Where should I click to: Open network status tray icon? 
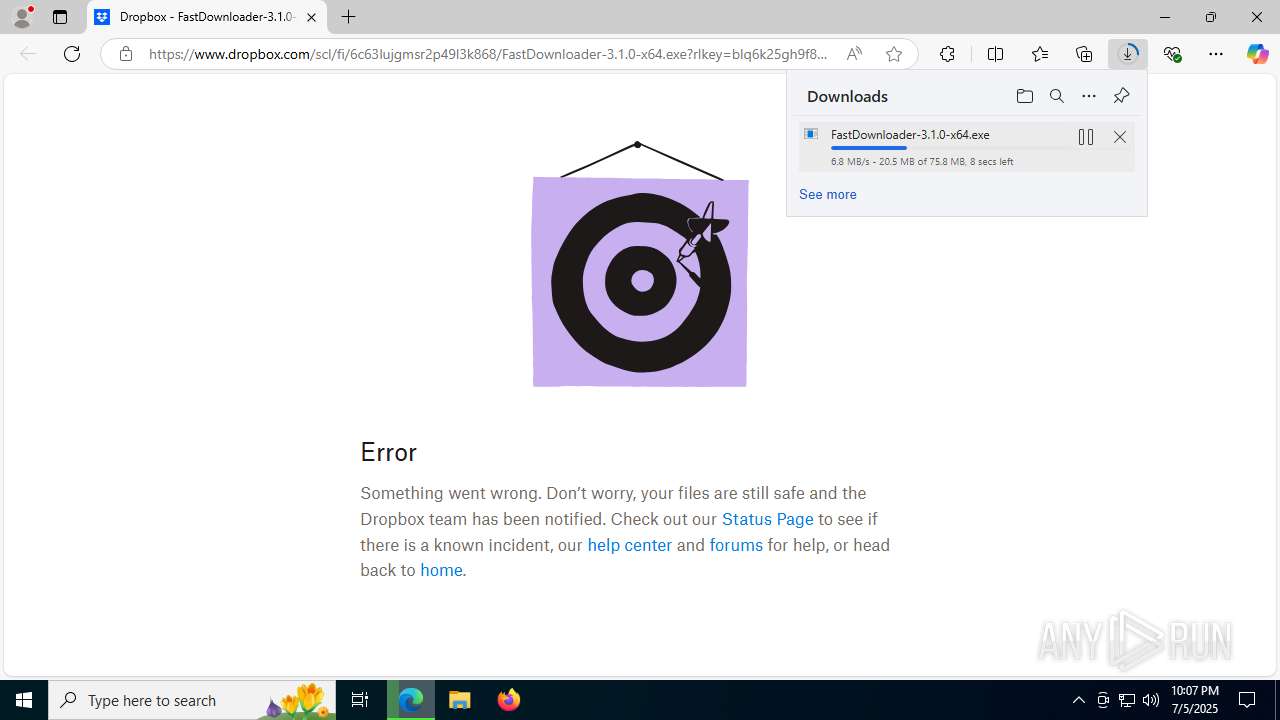click(x=1127, y=700)
